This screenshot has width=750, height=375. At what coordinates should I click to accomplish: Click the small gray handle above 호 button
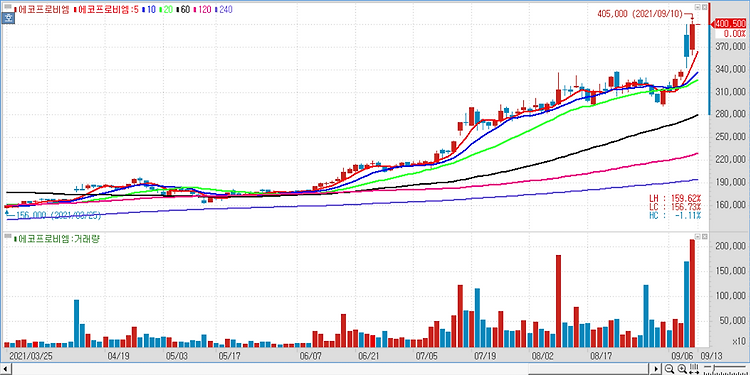[8, 8]
